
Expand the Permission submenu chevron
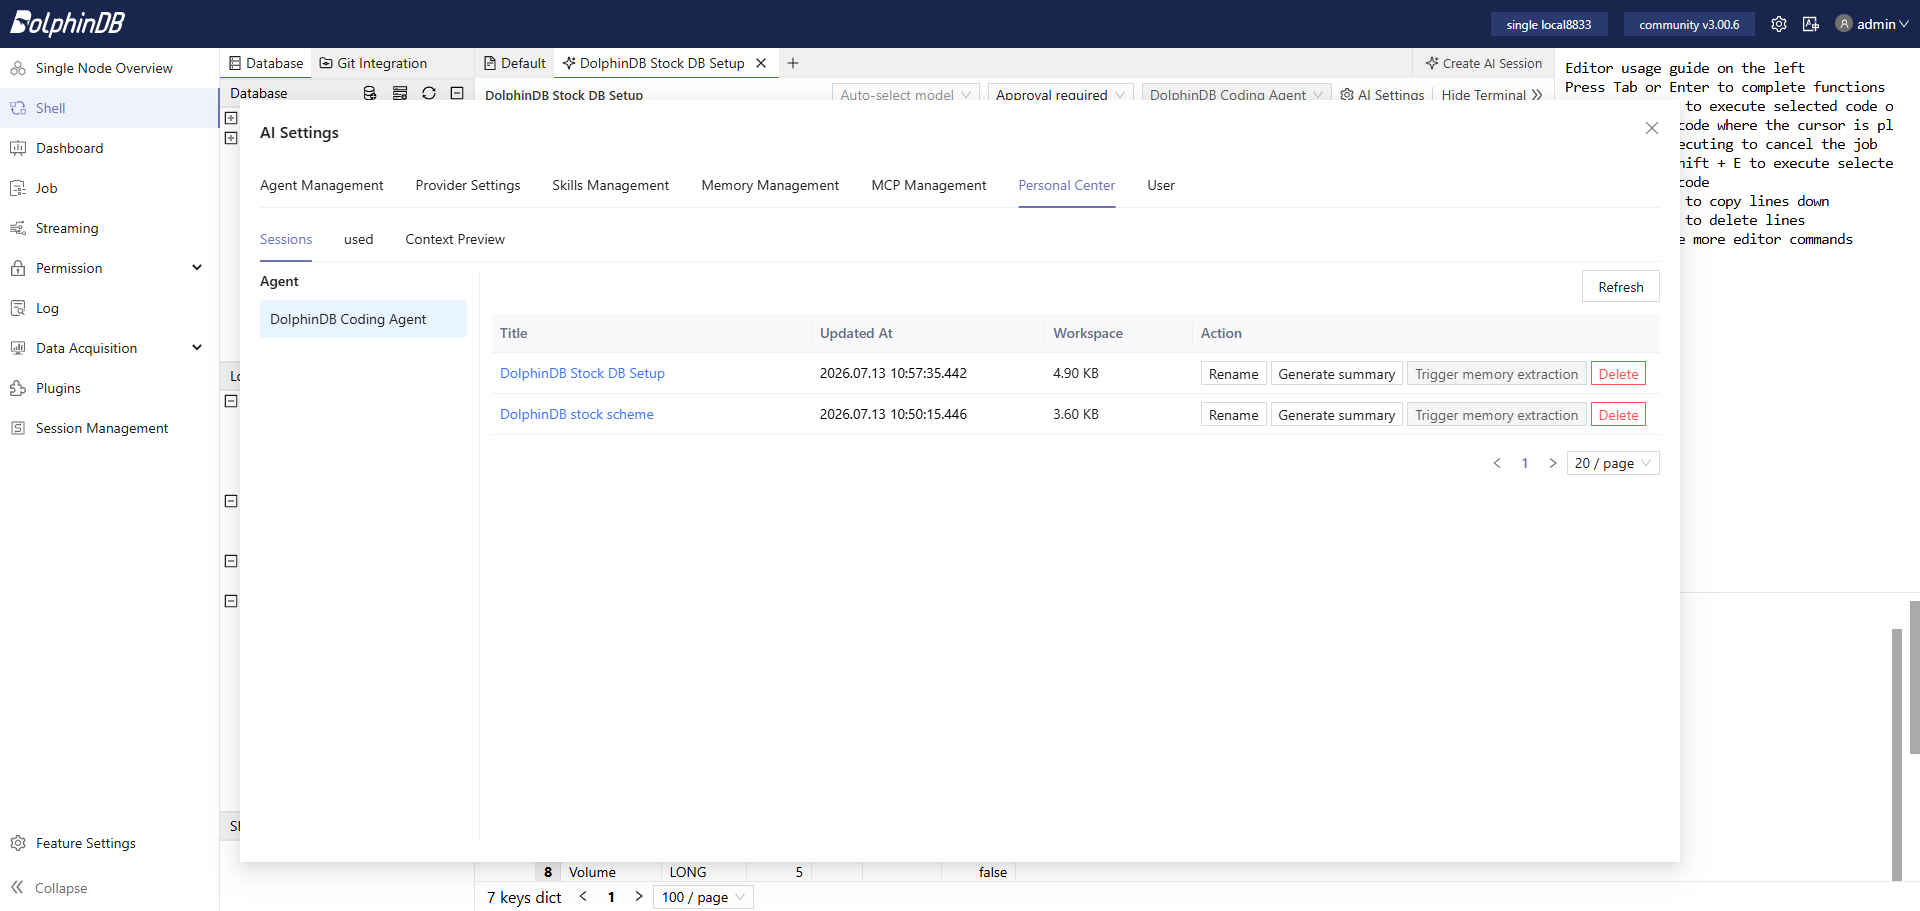click(x=197, y=268)
